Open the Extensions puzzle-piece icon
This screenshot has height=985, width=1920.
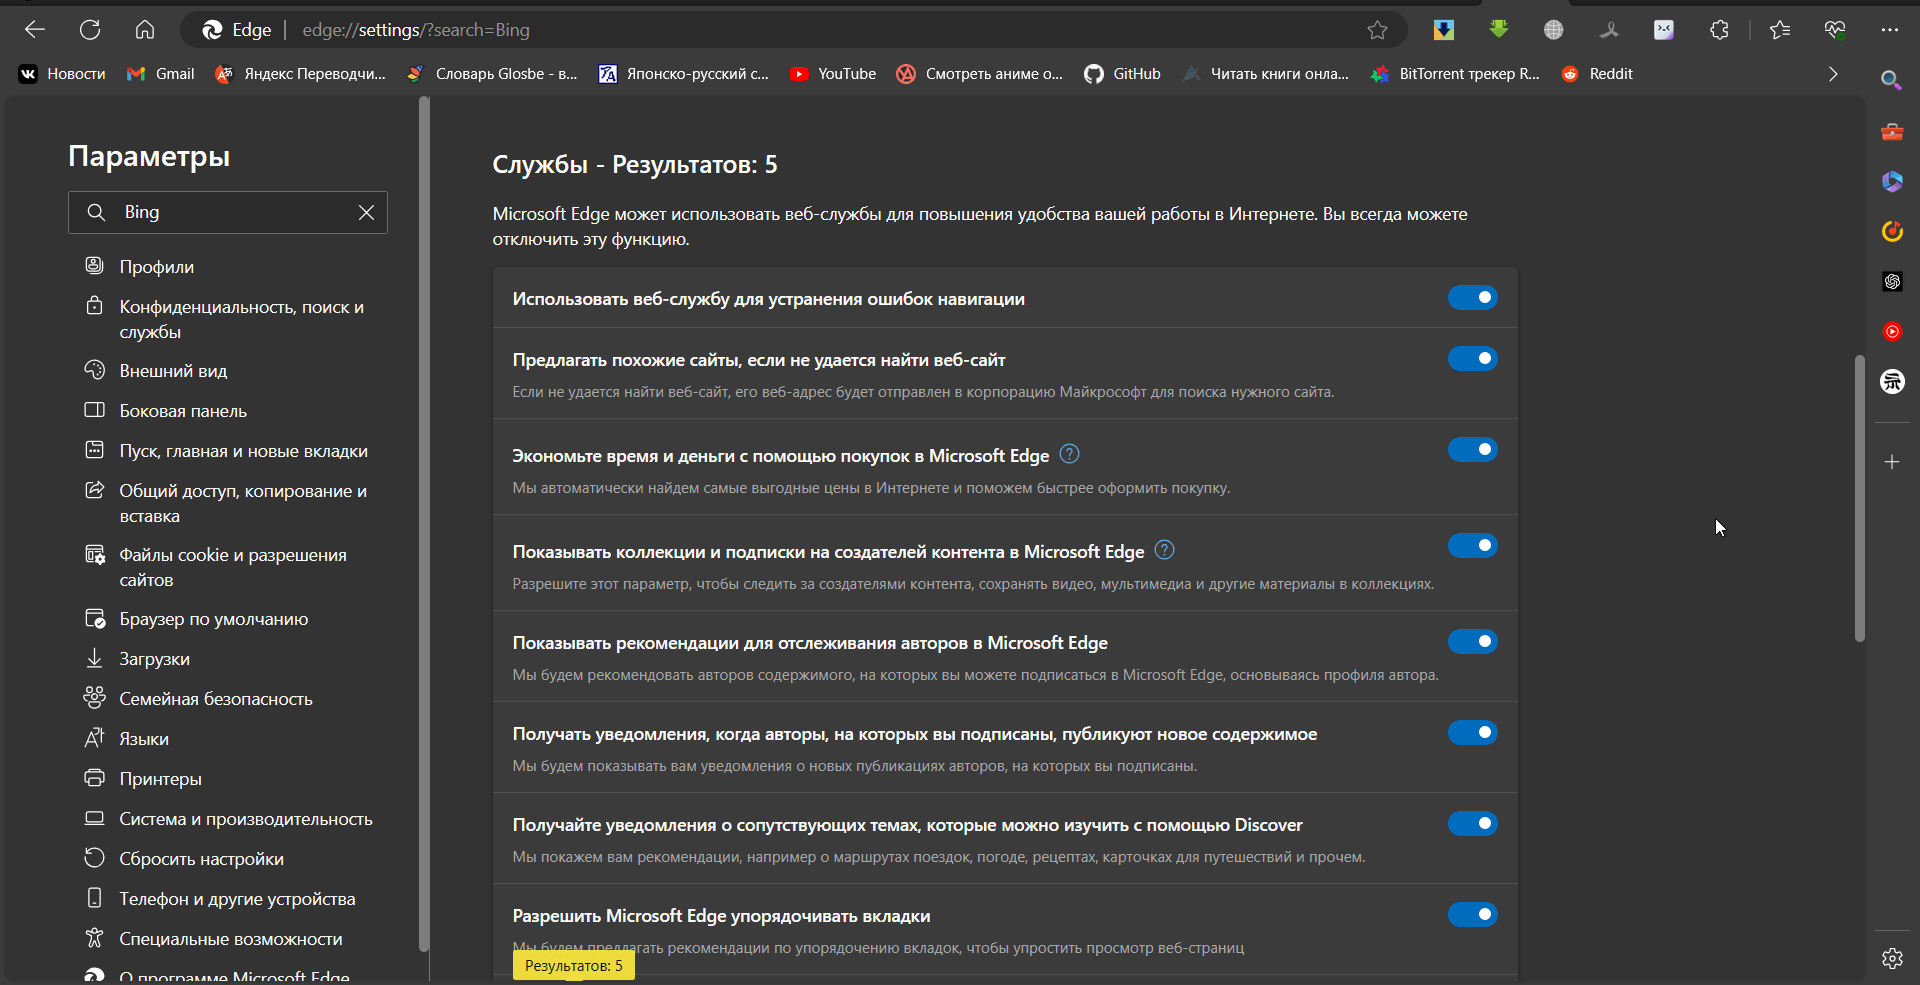pos(1719,30)
